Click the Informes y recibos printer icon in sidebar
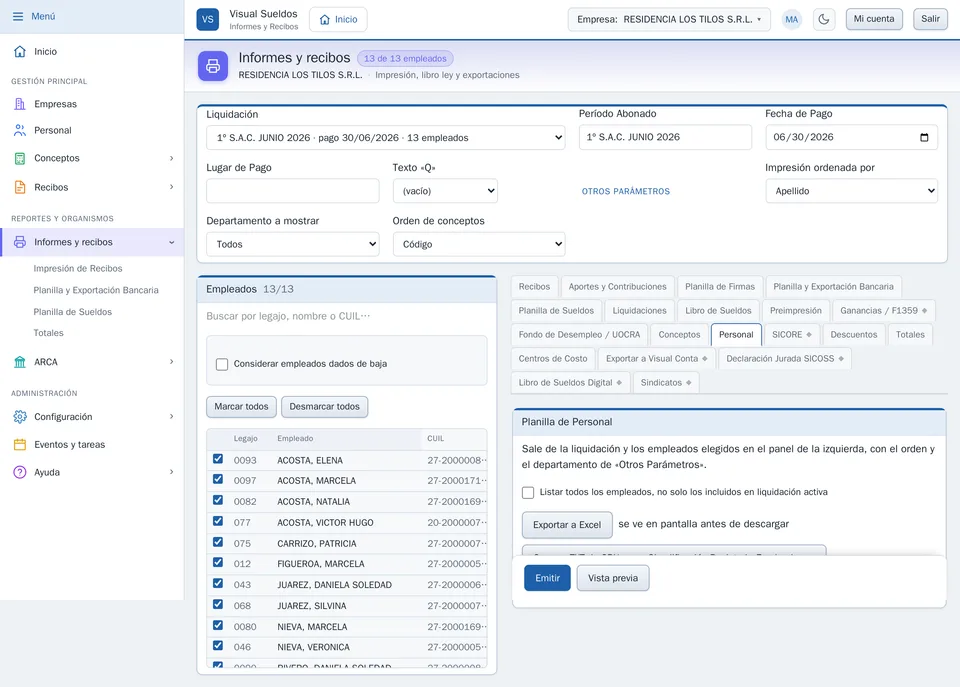Image resolution: width=960 pixels, height=687 pixels. tap(20, 242)
